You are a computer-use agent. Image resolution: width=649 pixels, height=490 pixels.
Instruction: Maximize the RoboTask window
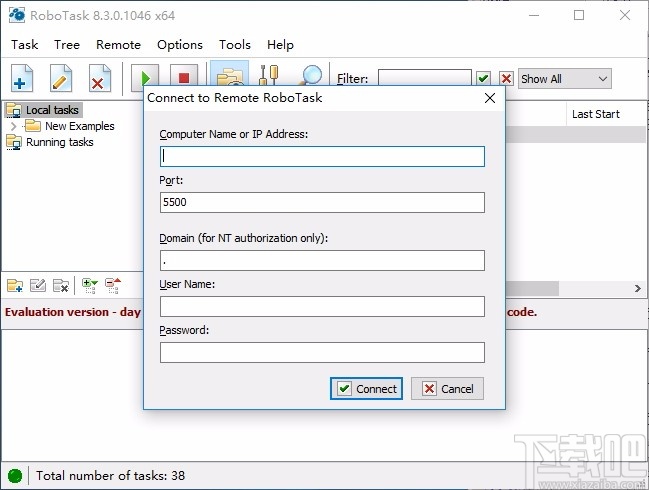(579, 15)
